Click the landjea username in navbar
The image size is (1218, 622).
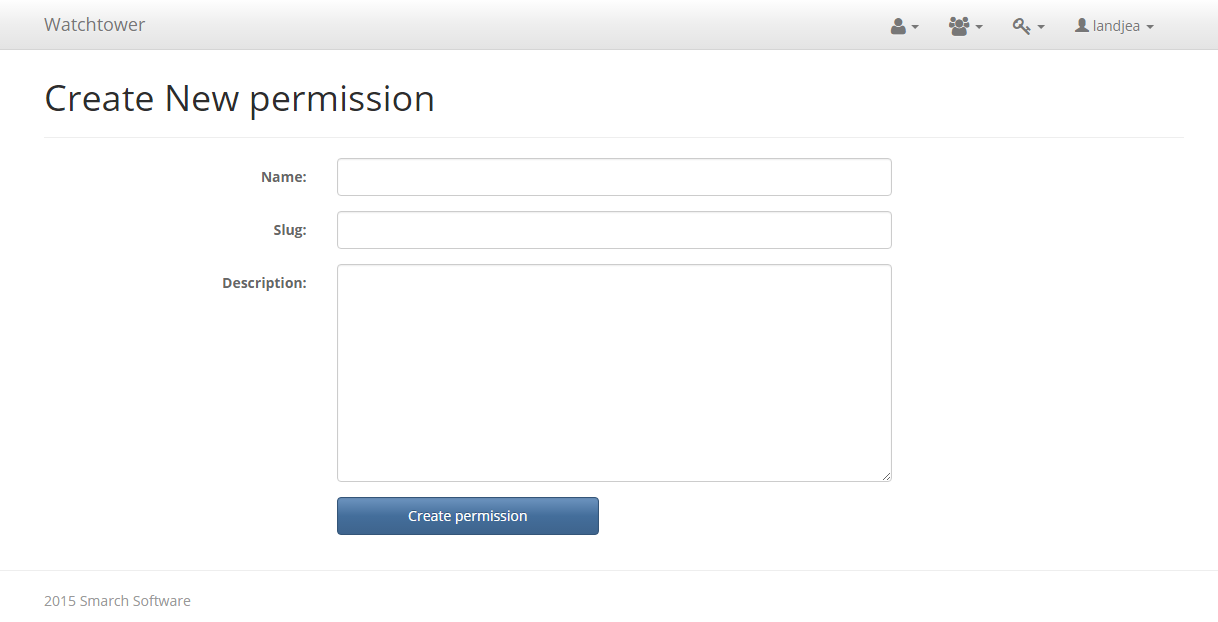pyautogui.click(x=1116, y=26)
